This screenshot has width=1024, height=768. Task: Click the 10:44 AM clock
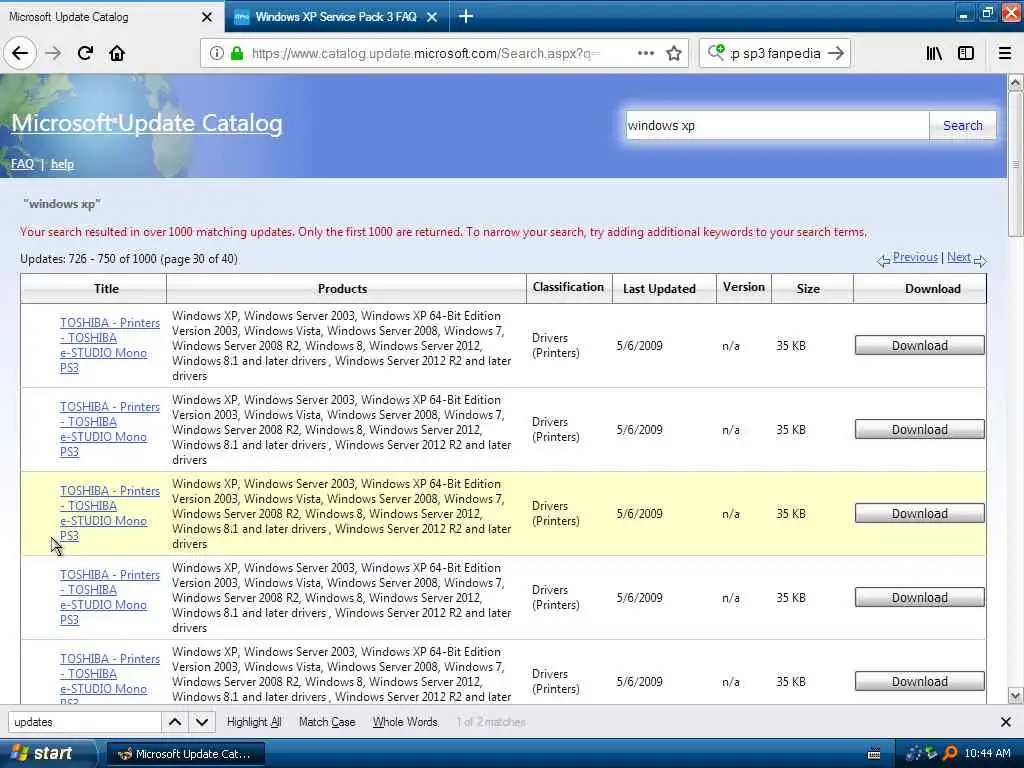987,753
